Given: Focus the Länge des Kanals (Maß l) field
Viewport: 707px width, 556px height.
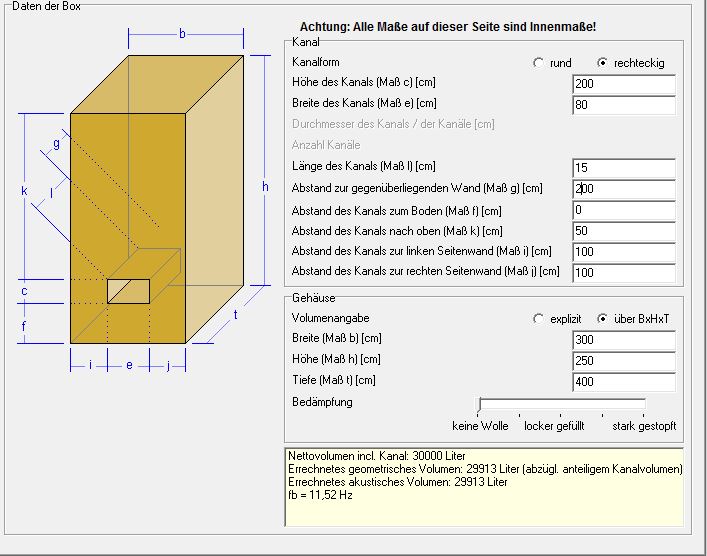Looking at the screenshot, I should coord(624,167).
